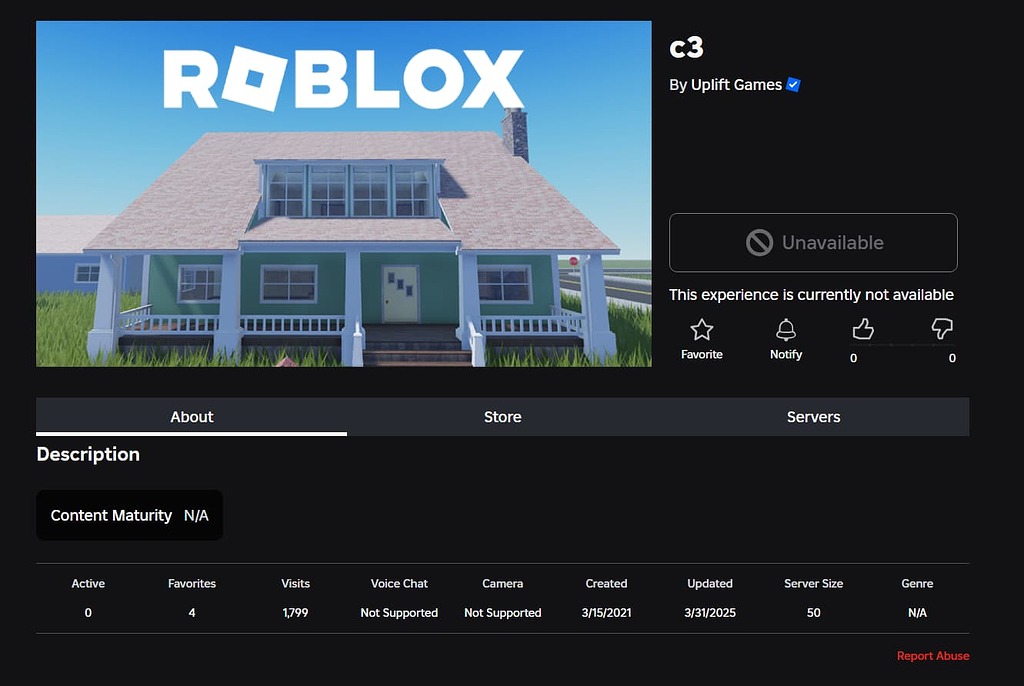Enable notifications for this experience
The height and width of the screenshot is (686, 1024).
786,340
